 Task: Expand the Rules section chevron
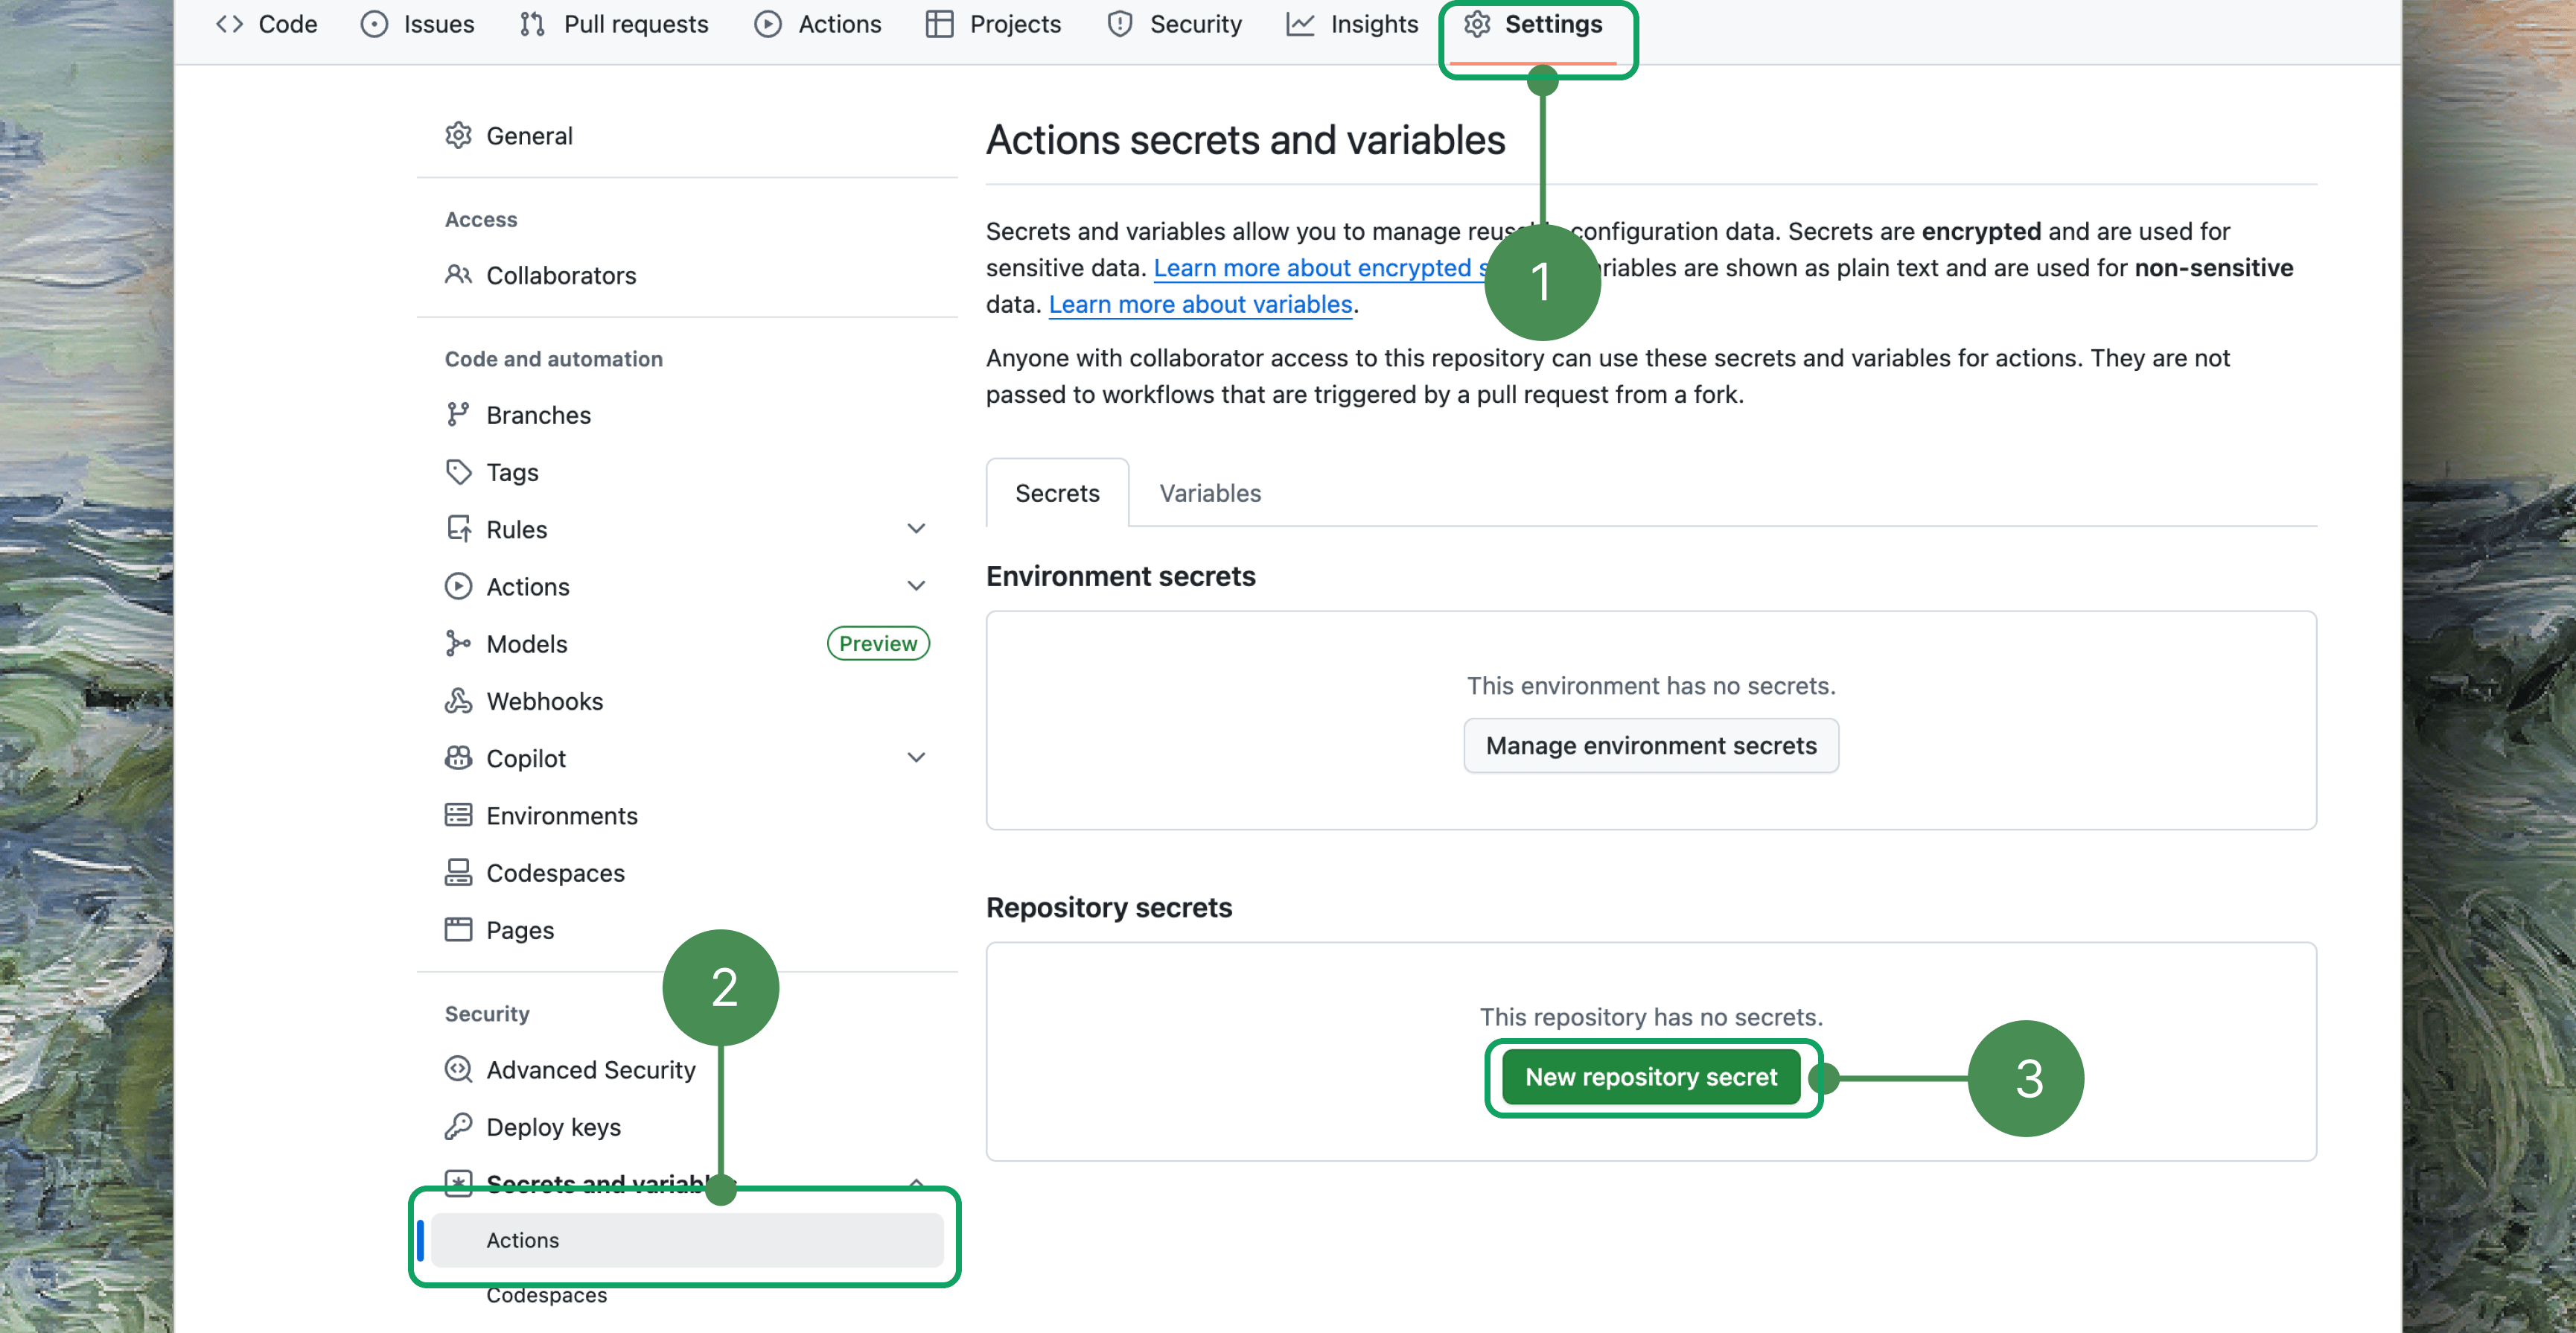tap(916, 529)
